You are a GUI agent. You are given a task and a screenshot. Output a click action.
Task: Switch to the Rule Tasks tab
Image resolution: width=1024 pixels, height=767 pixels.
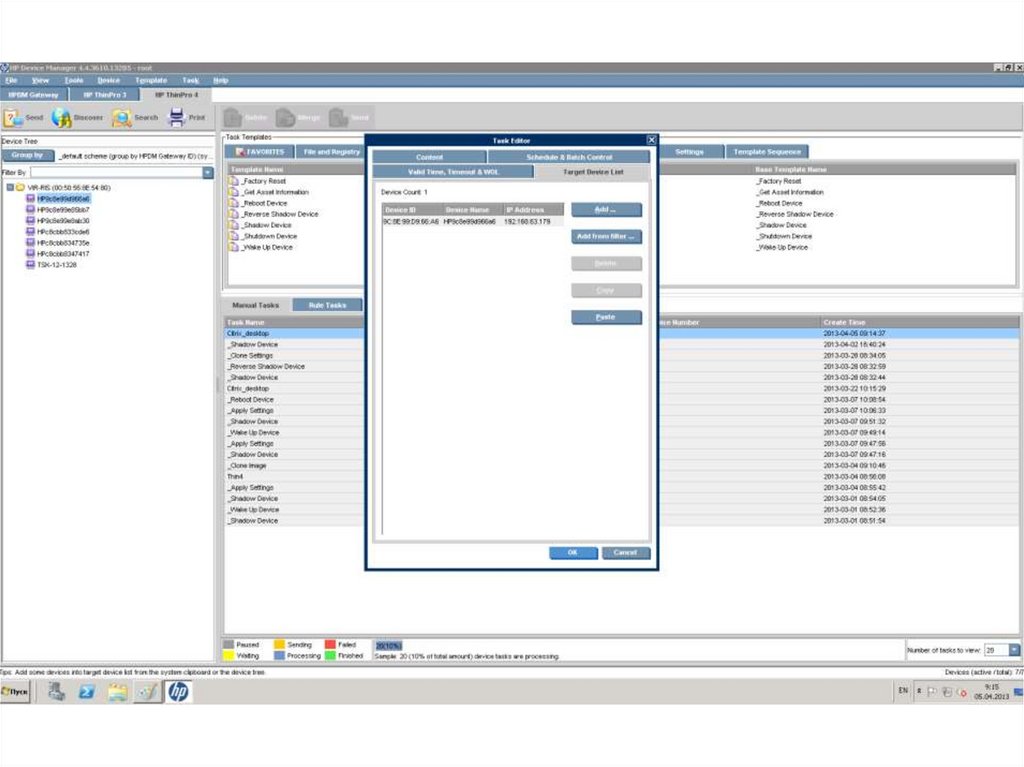[327, 305]
